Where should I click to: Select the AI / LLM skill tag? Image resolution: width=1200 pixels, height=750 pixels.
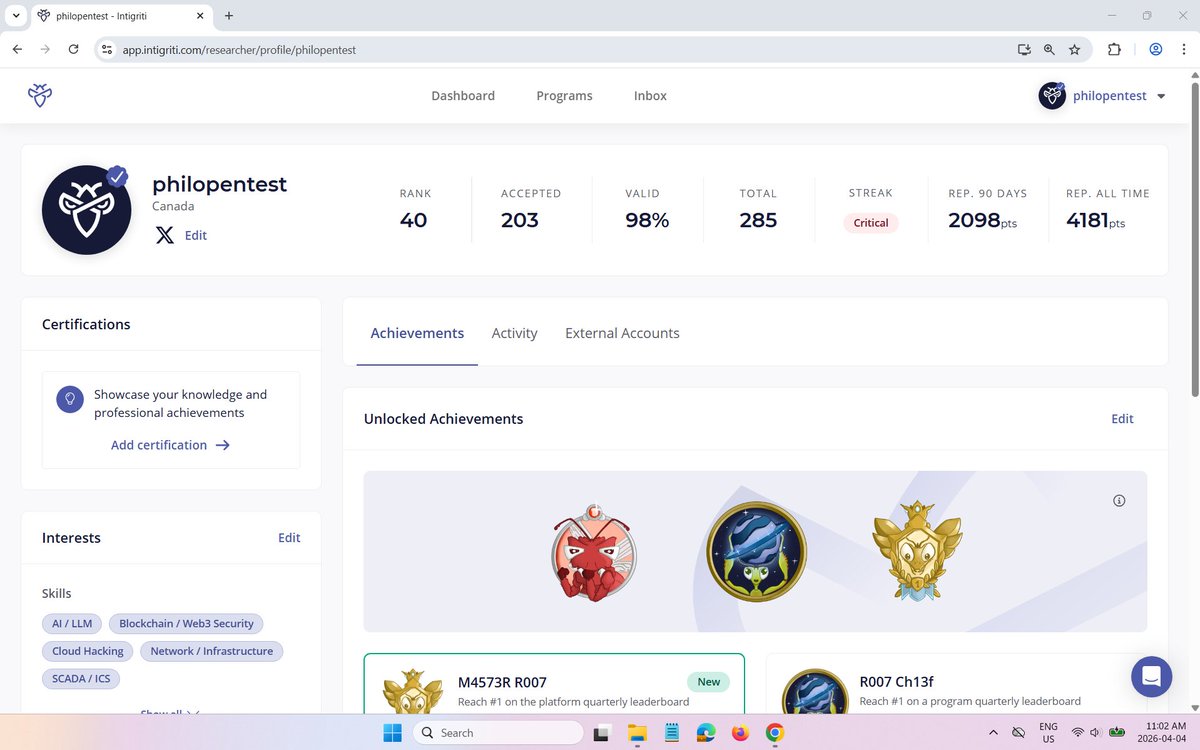(x=72, y=623)
